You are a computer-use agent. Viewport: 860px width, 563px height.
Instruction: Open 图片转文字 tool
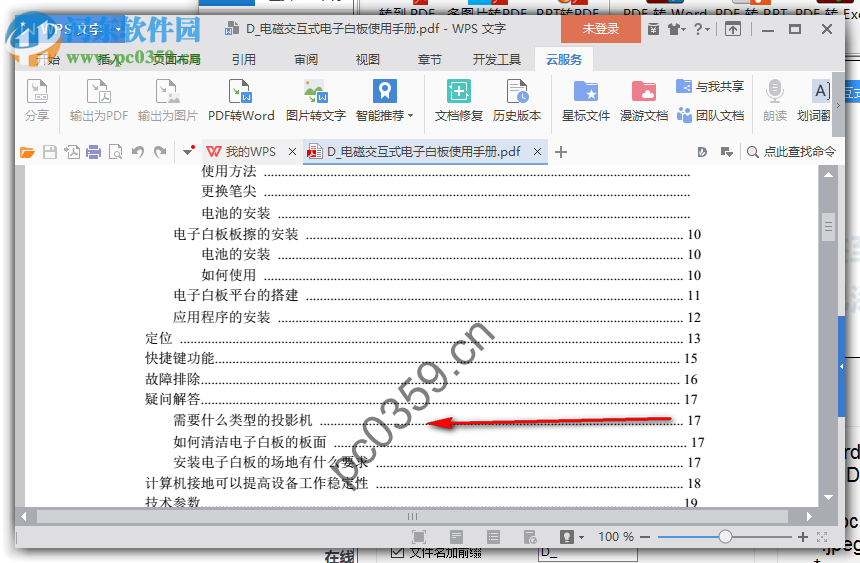pyautogui.click(x=316, y=99)
